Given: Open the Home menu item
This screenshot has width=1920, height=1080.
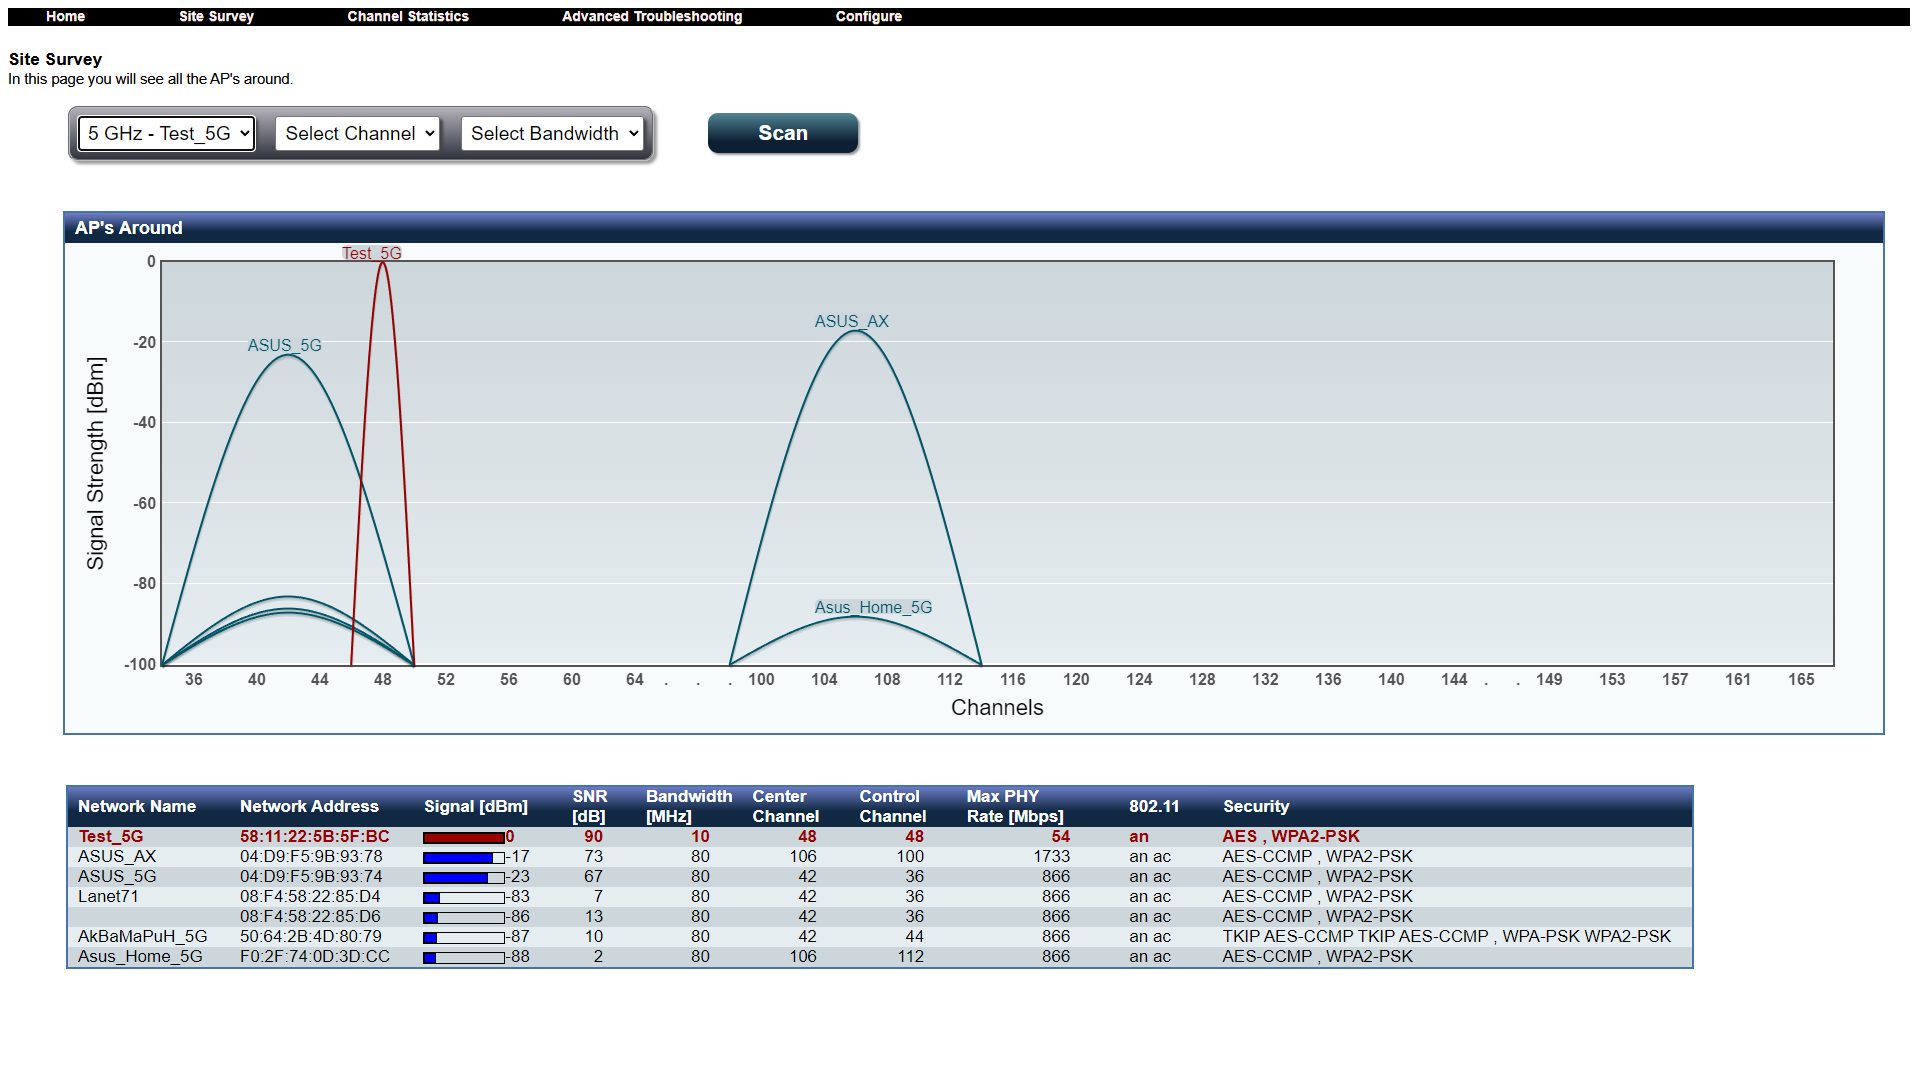Looking at the screenshot, I should pos(65,16).
